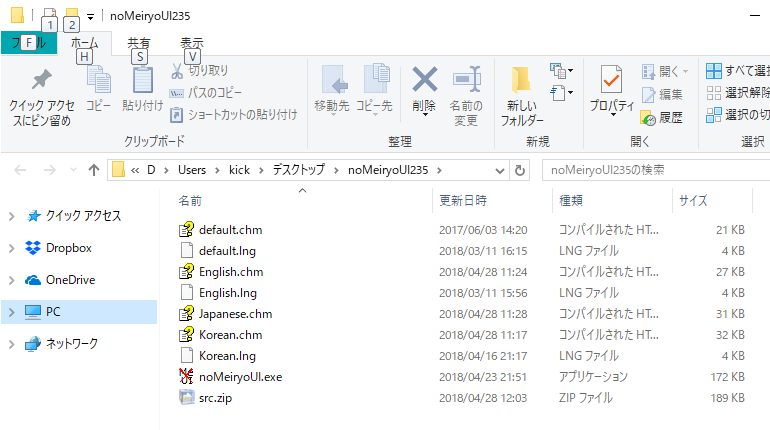This screenshot has height=430, width=770.
Task: Open the recent locations dropdown arrow
Action: click(73, 170)
